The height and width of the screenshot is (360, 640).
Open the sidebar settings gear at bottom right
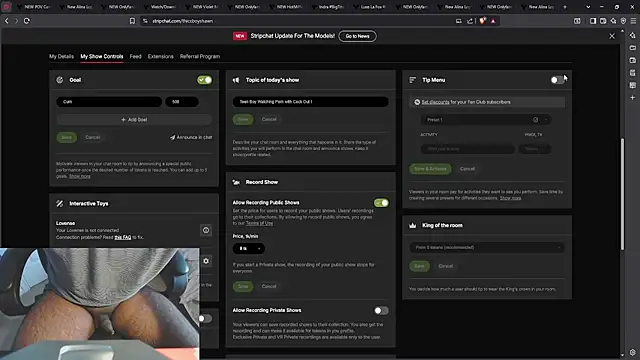[x=633, y=352]
